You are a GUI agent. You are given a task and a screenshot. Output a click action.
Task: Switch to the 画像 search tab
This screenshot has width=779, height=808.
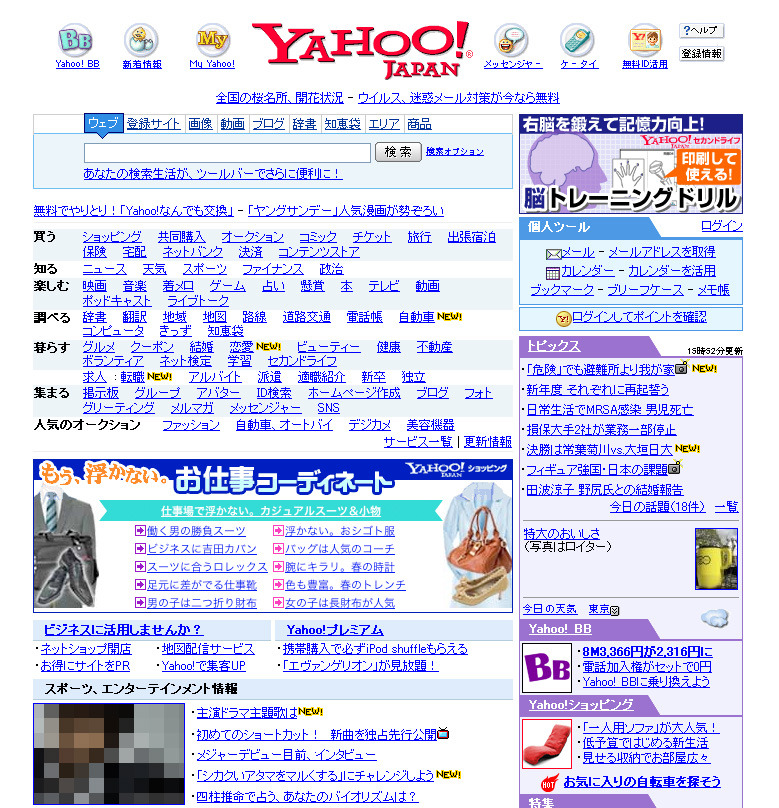click(x=200, y=124)
